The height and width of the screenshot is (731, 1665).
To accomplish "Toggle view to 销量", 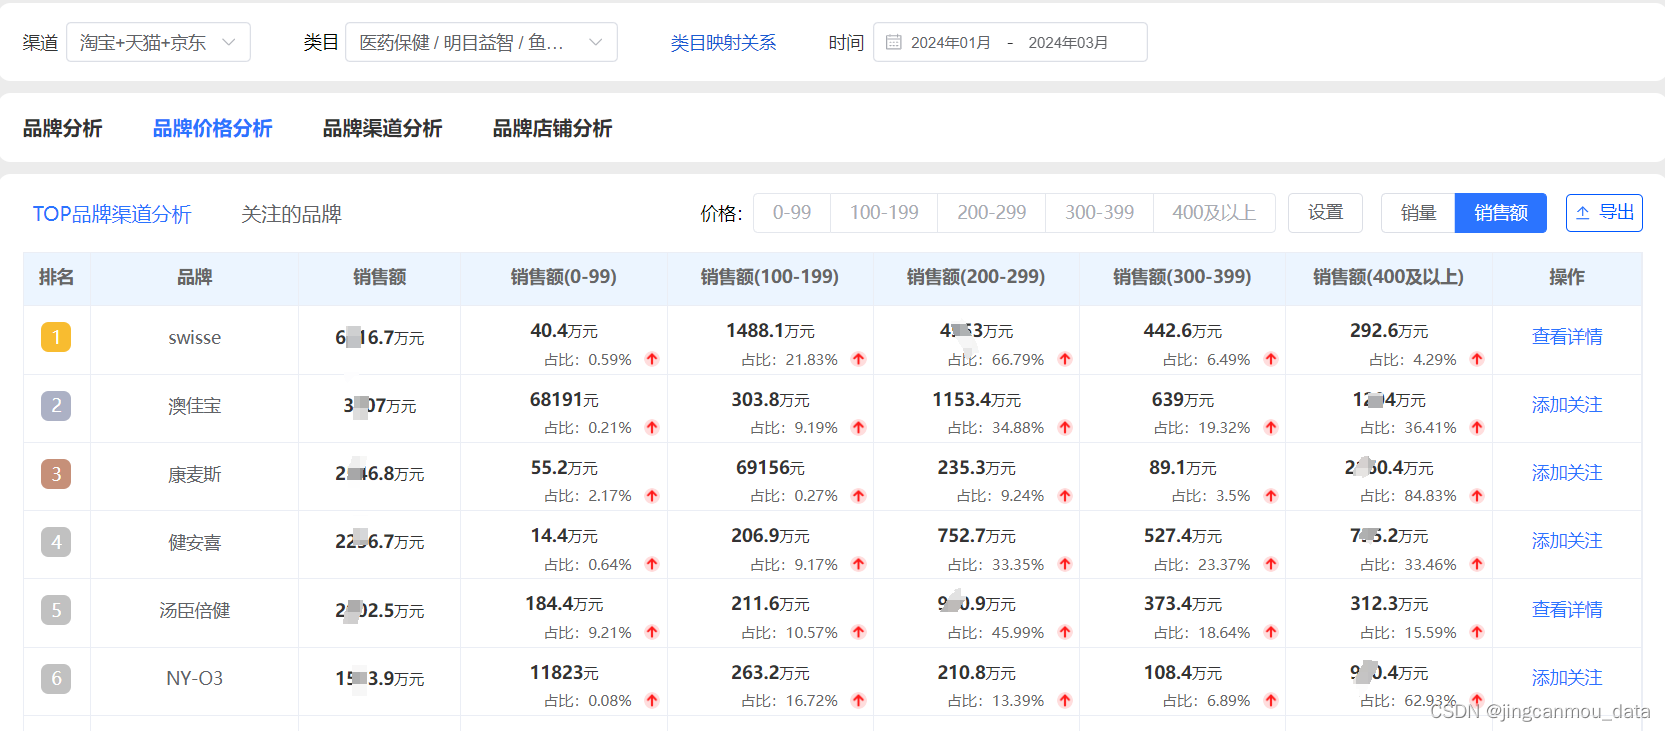I will [1418, 213].
